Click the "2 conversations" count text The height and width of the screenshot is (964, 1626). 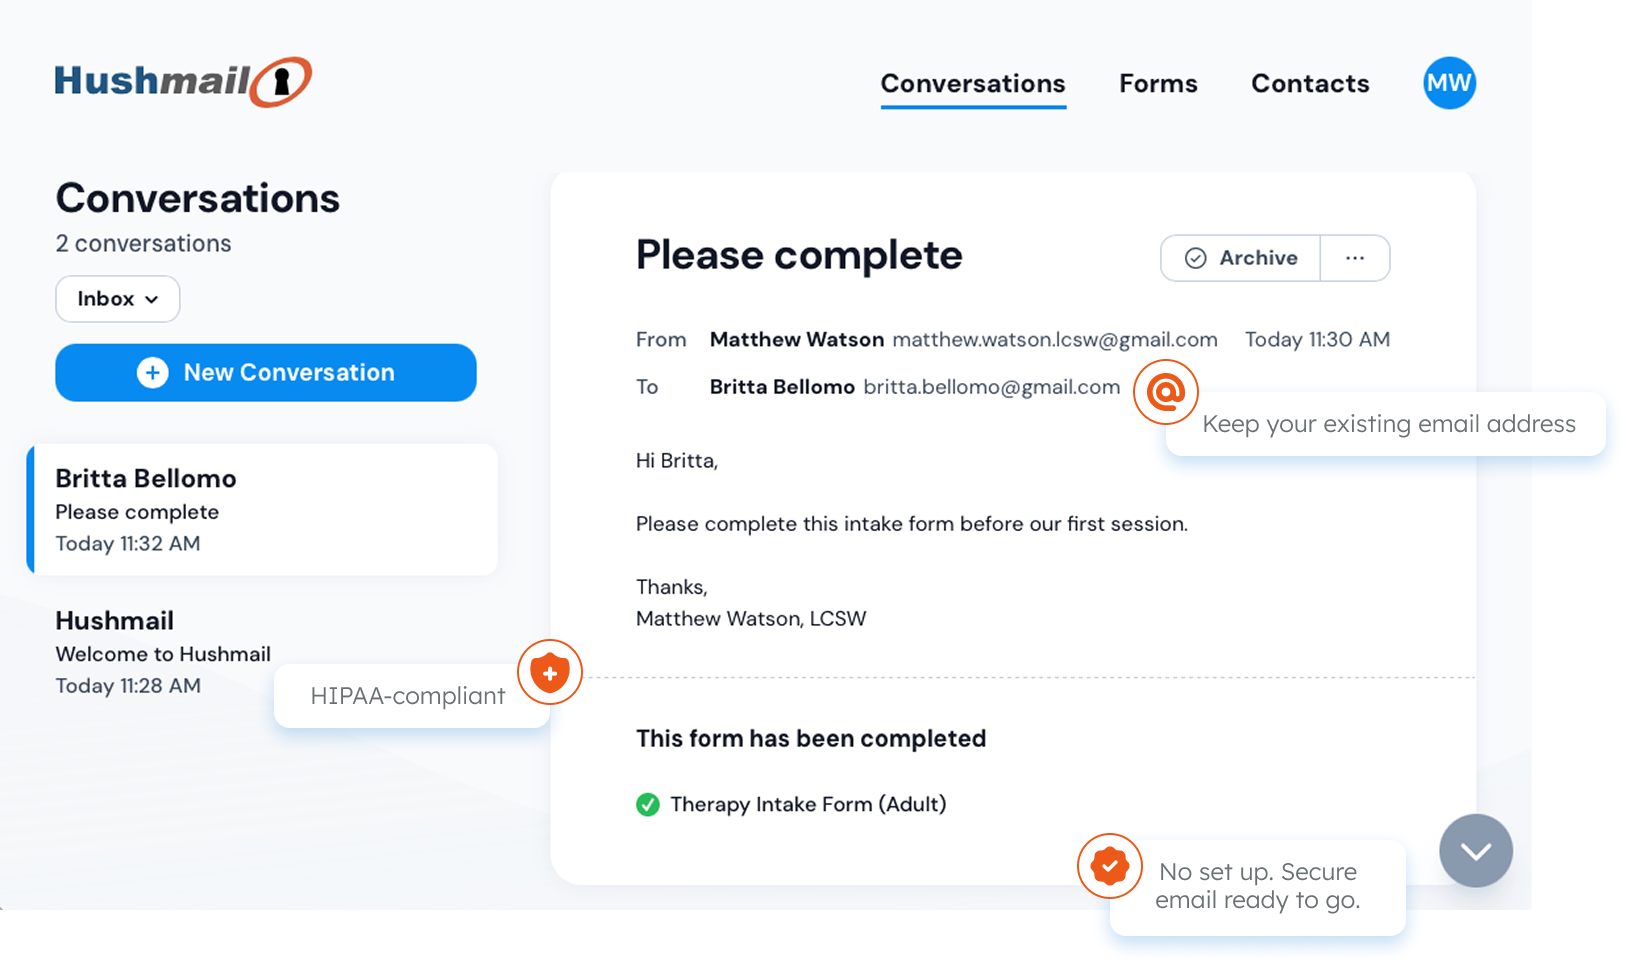tap(143, 244)
